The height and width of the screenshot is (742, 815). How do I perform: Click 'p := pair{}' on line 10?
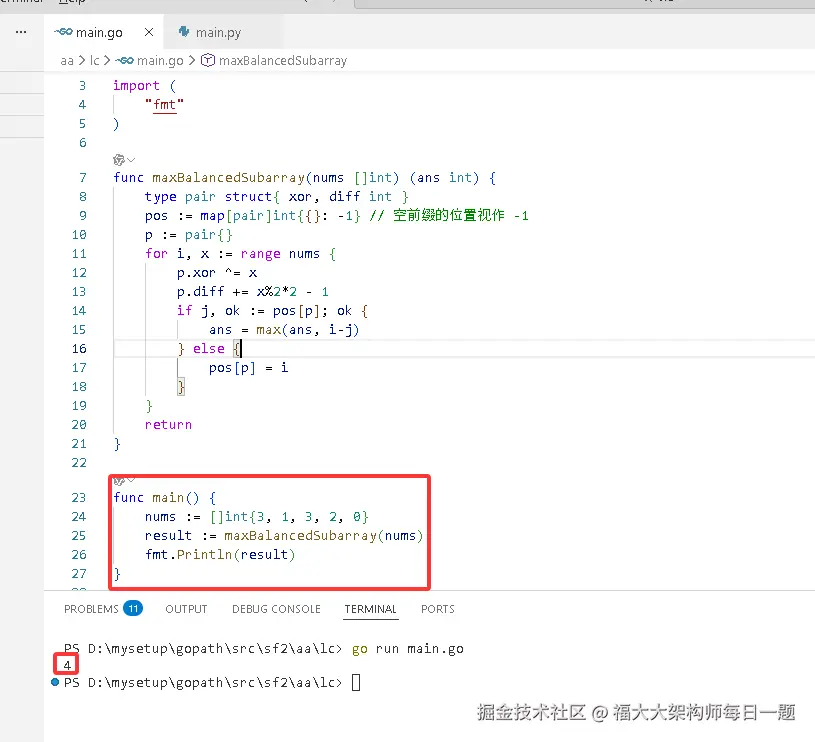pos(189,235)
